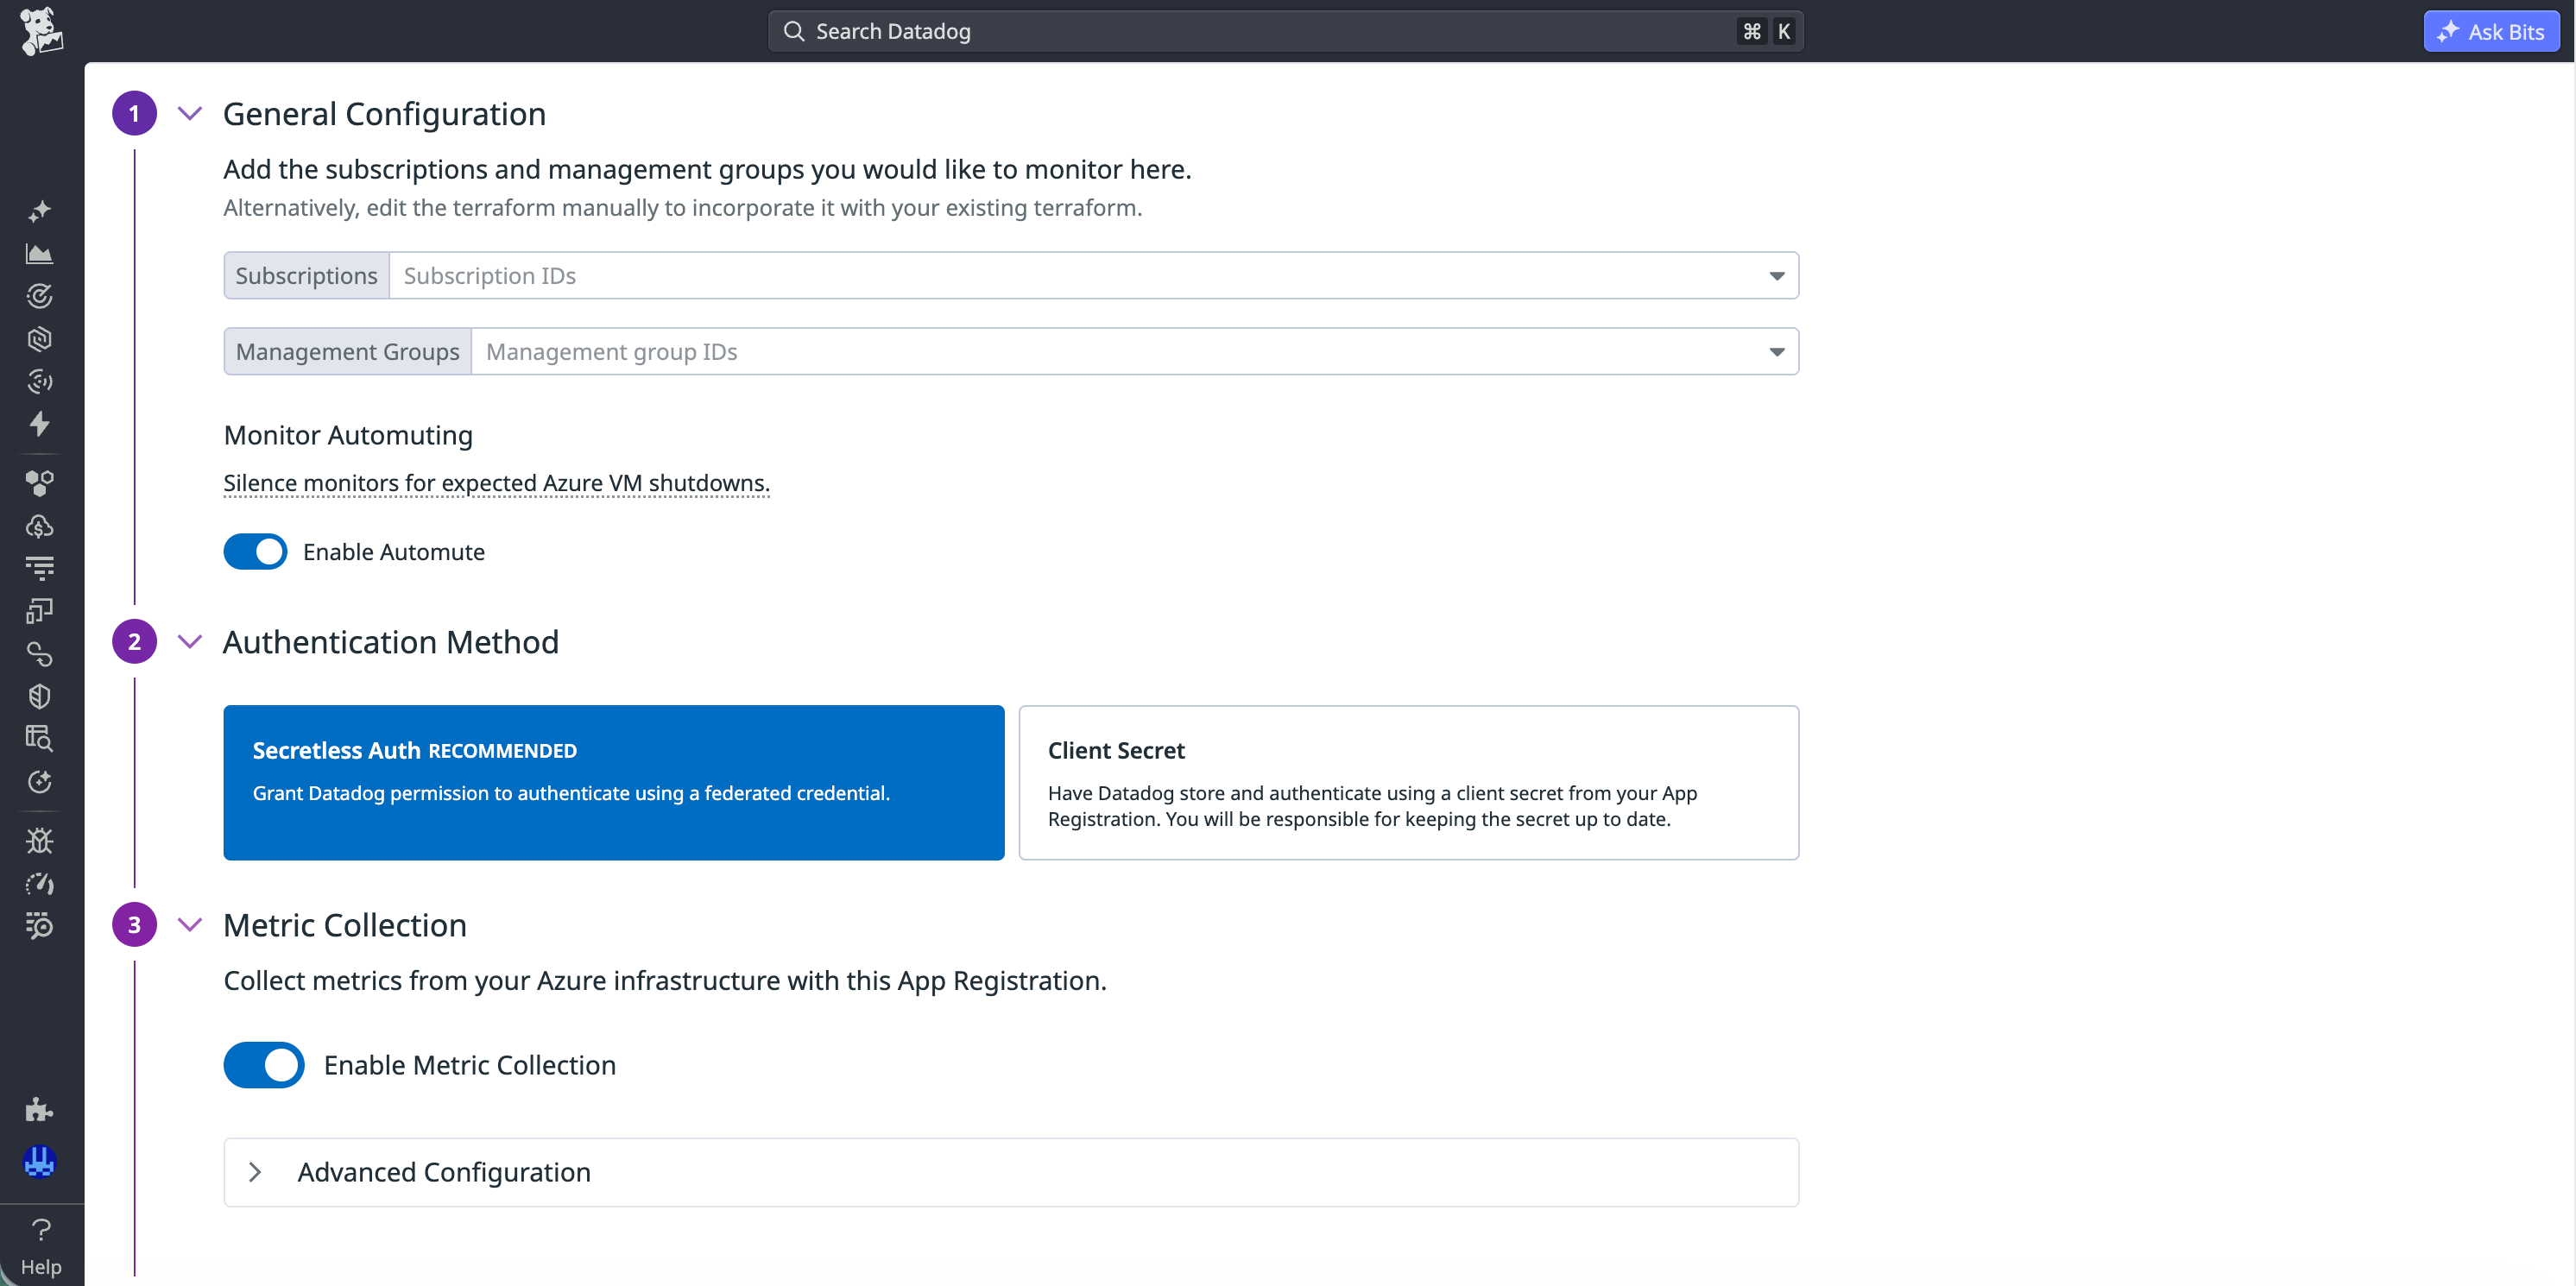Open the gauge speedometer sidebar icon
Viewport: 2576px width, 1286px height.
coord(40,884)
